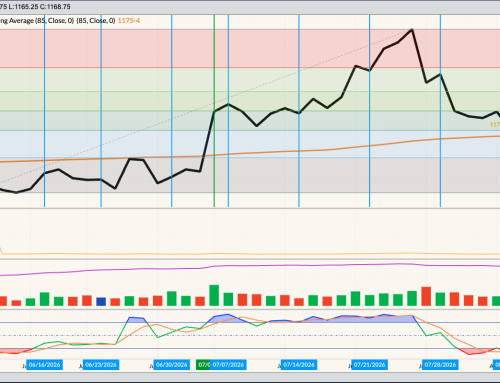
Task: Click the green vertical line on price chart
Action: tap(214, 111)
